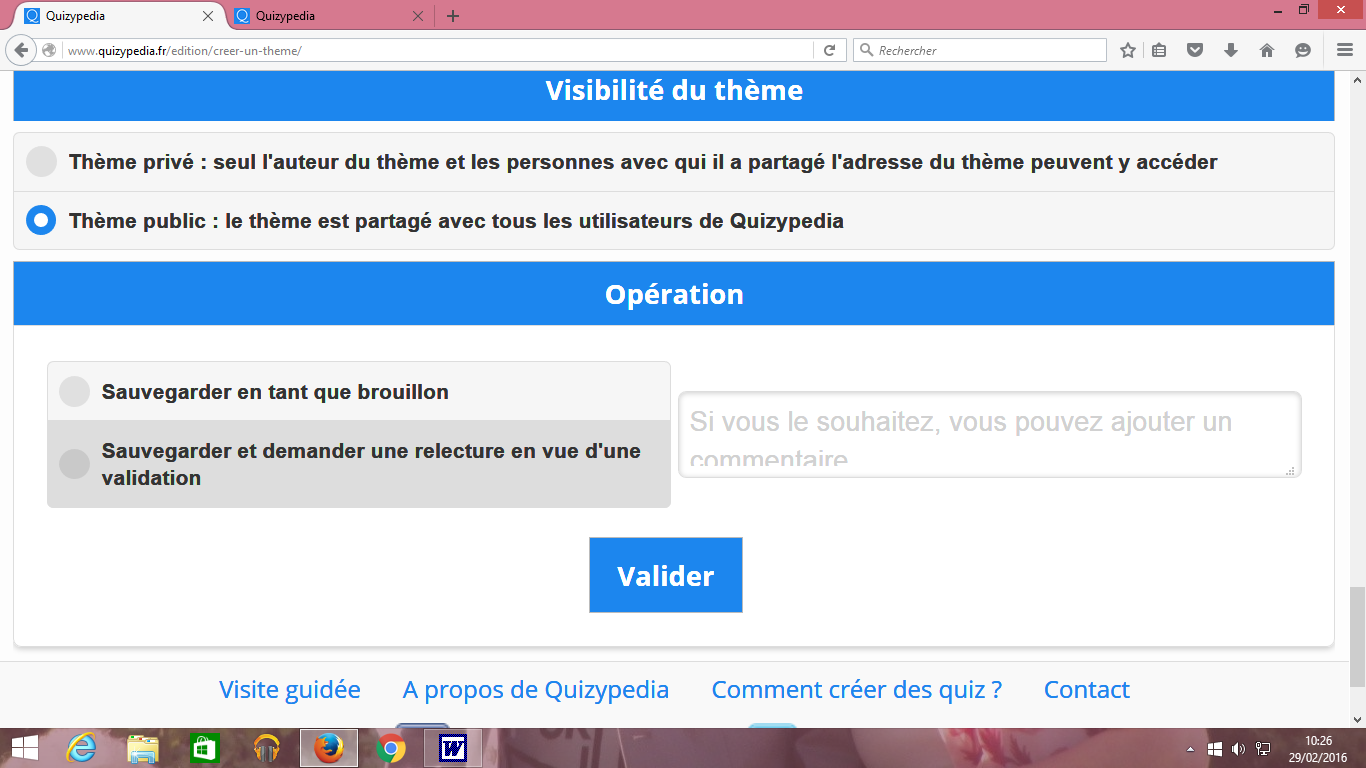Reload the page with the refresh icon
The width and height of the screenshot is (1366, 768).
coord(829,50)
